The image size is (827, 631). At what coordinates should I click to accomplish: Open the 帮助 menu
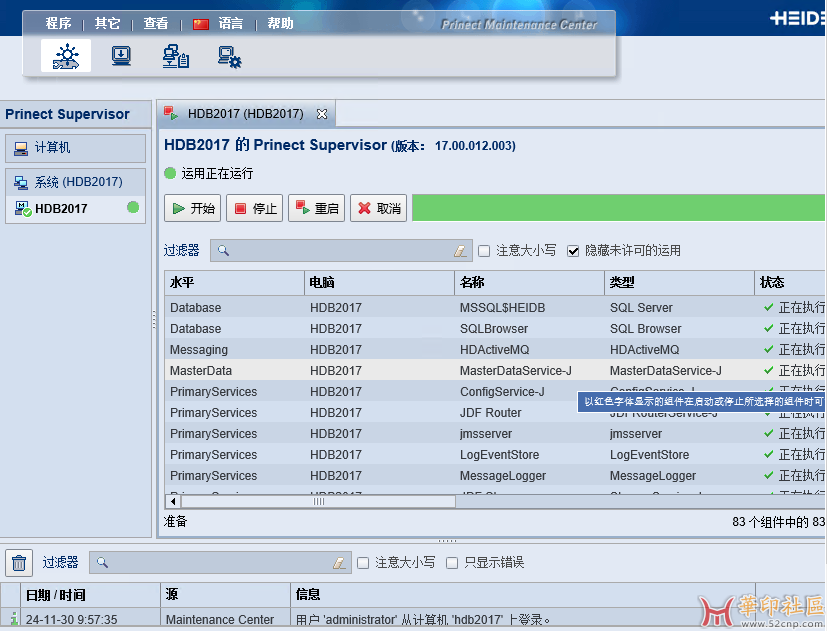click(280, 24)
